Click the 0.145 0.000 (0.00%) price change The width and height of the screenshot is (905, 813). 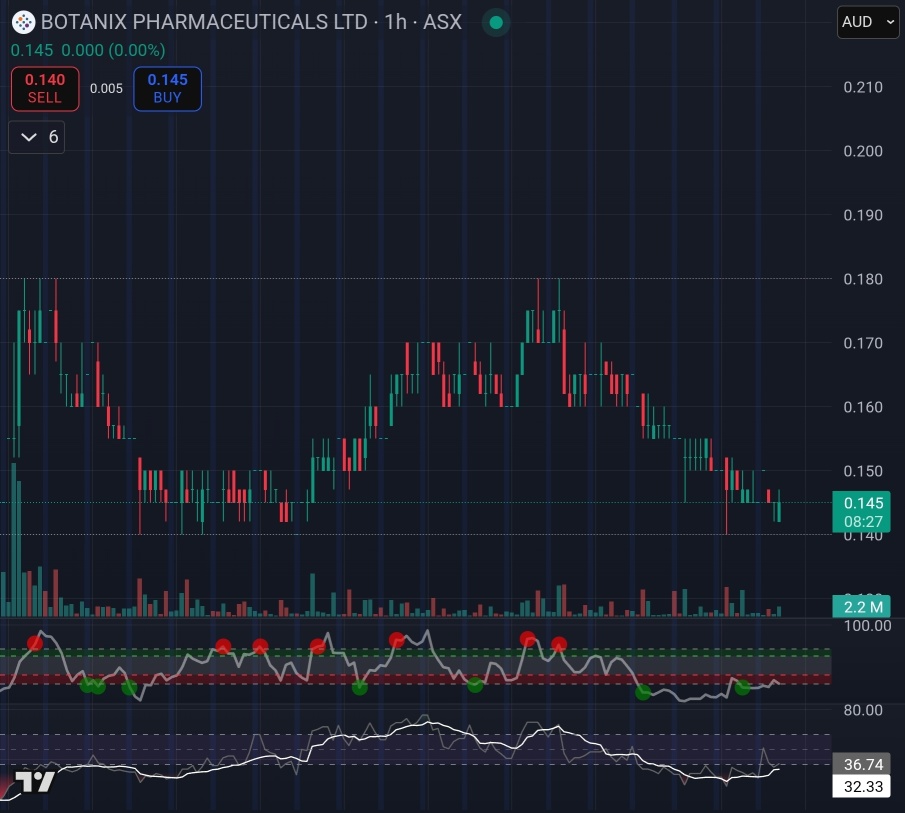[x=88, y=51]
